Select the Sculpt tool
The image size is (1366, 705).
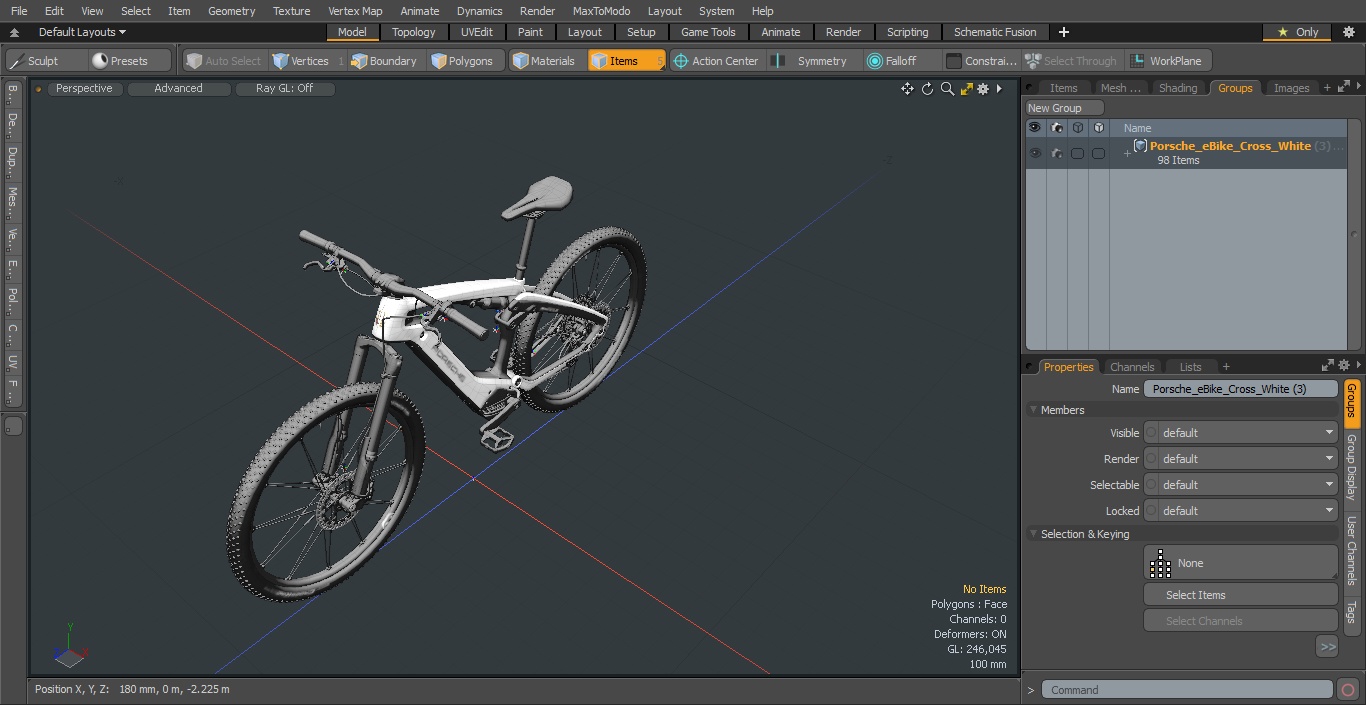coord(46,61)
